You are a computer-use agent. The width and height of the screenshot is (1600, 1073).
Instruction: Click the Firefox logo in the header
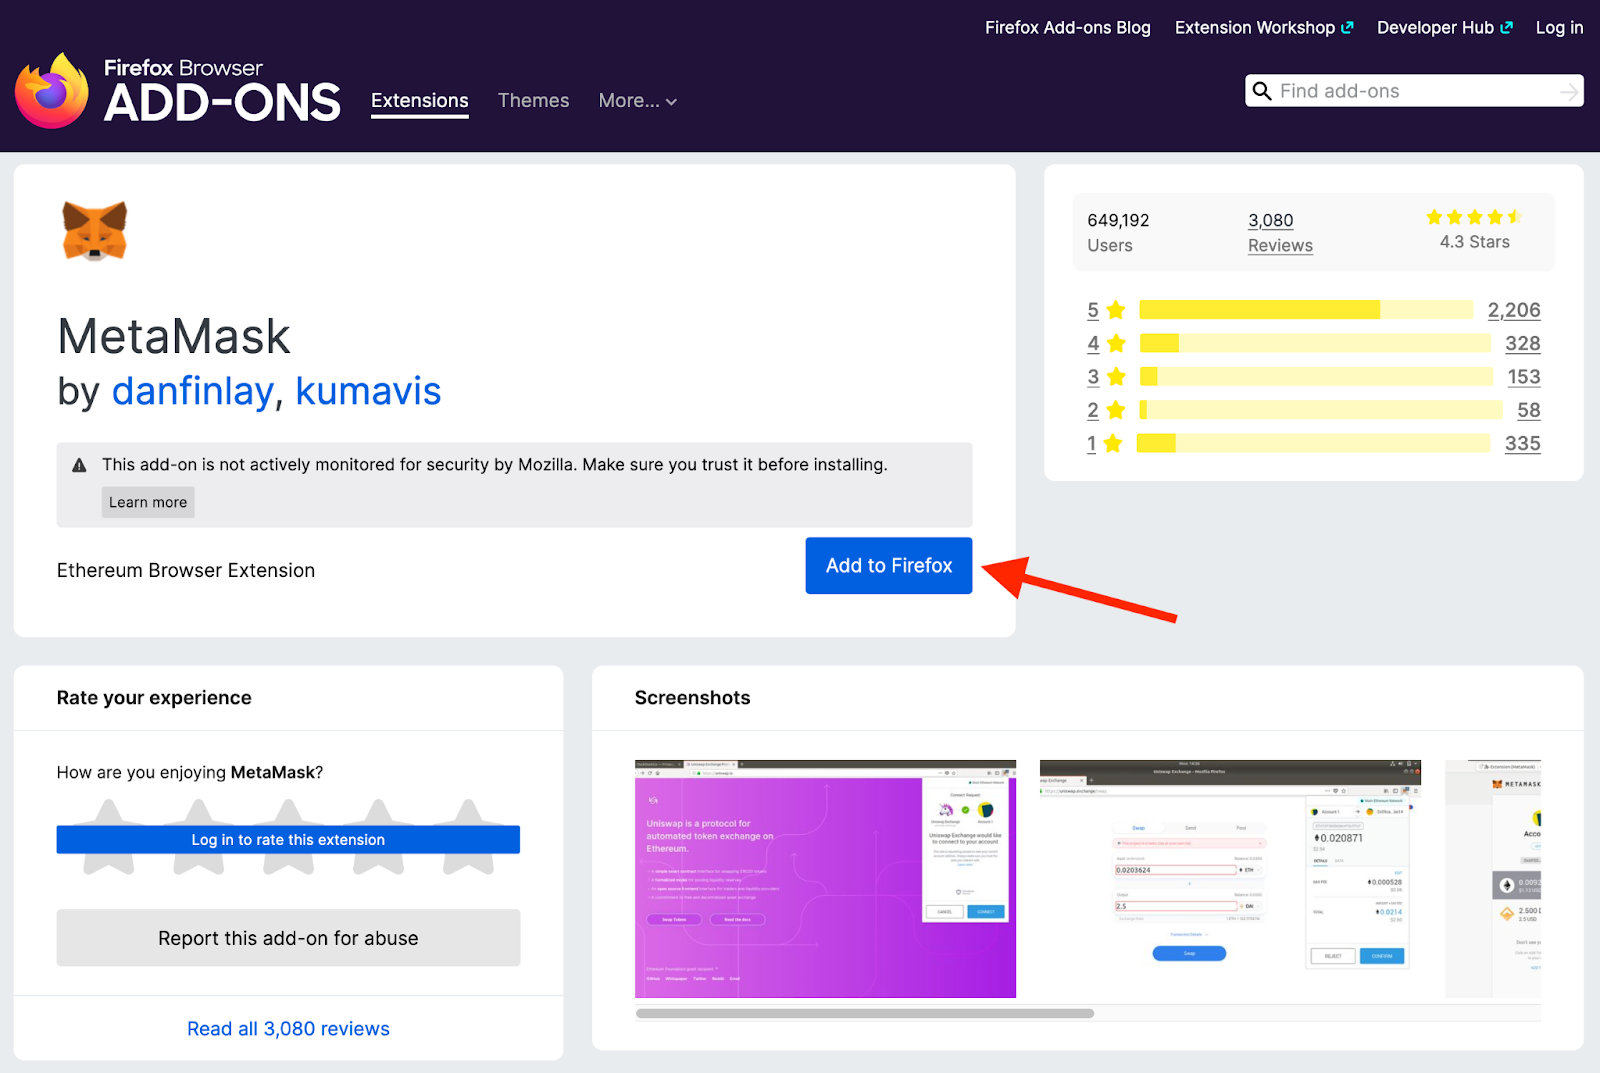52,91
